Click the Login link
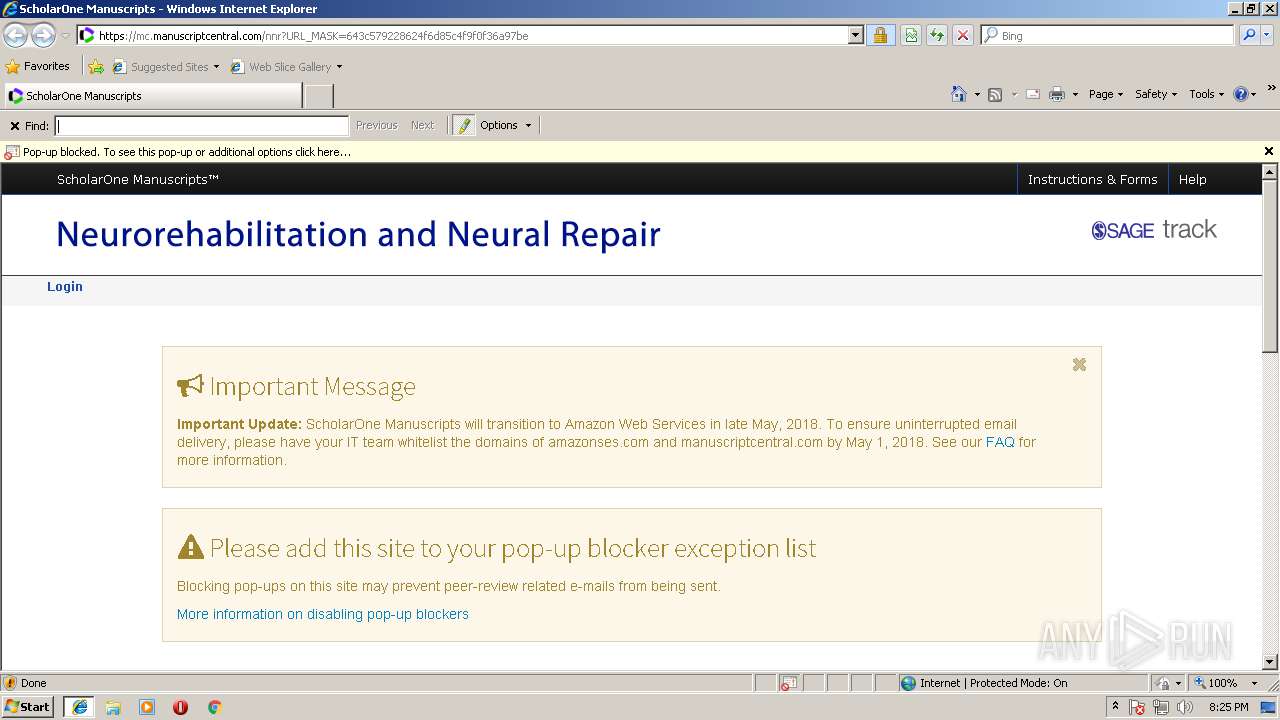This screenshot has height=720, width=1280. pyautogui.click(x=65, y=286)
